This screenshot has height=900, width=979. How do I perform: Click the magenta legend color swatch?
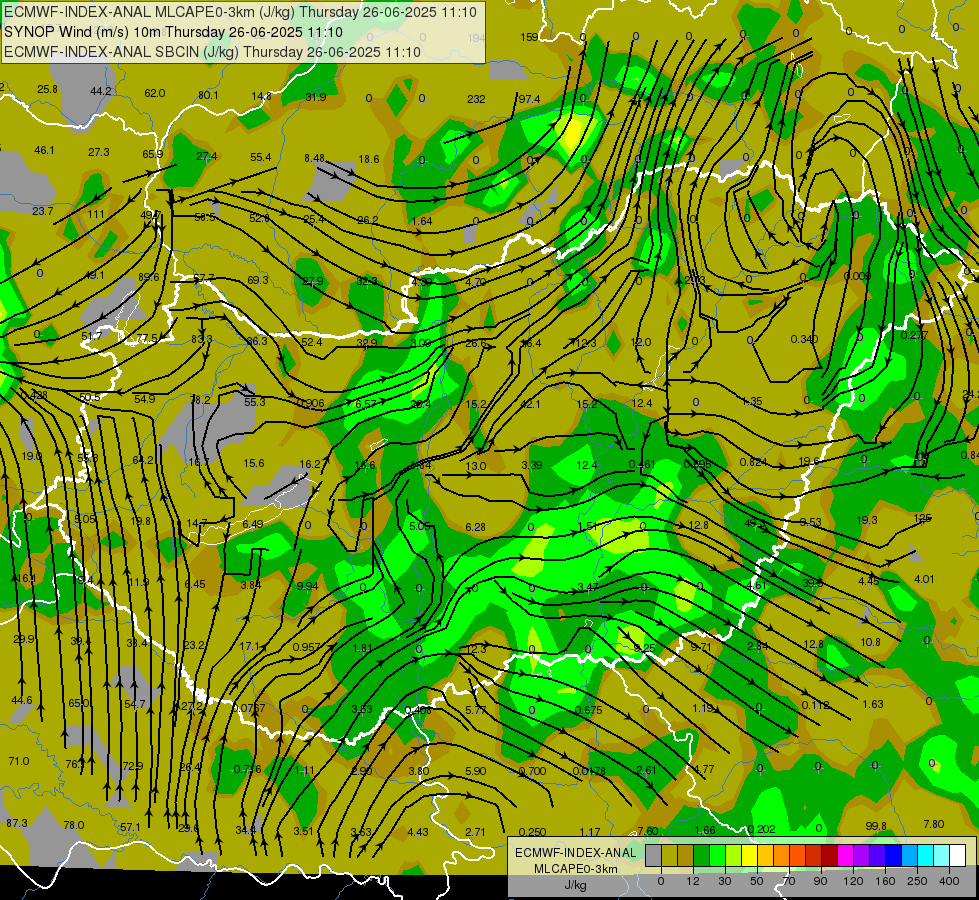point(845,855)
